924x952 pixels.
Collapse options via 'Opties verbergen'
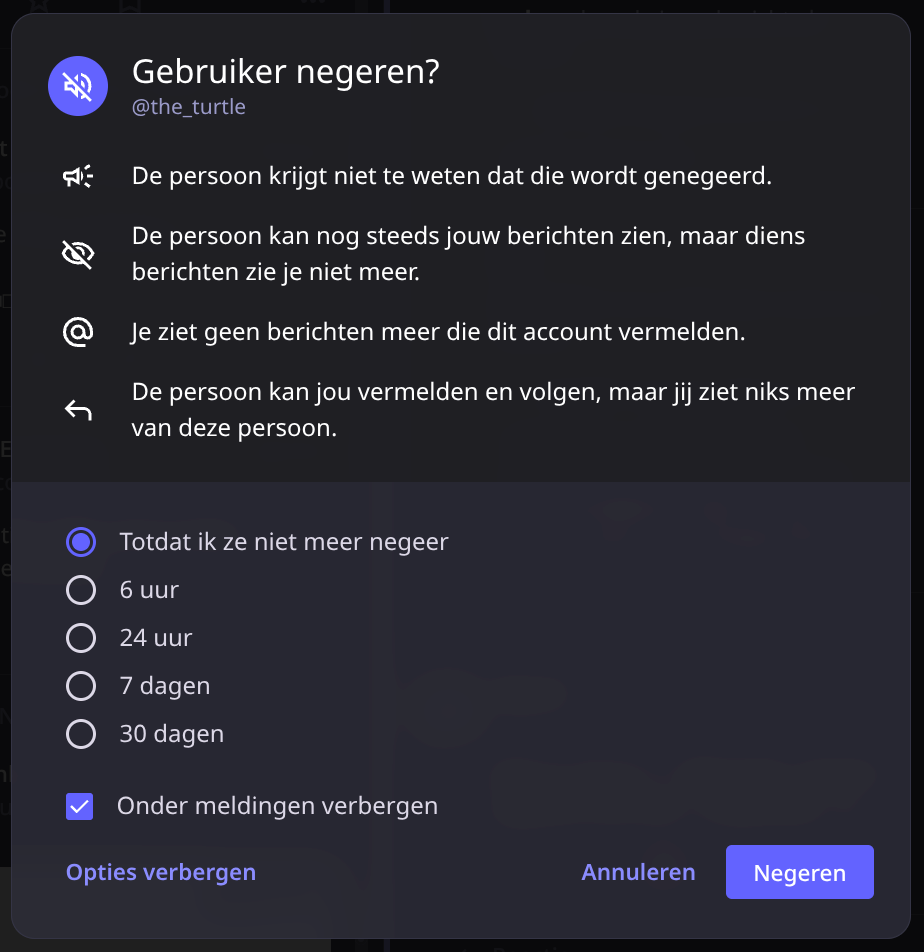click(161, 872)
